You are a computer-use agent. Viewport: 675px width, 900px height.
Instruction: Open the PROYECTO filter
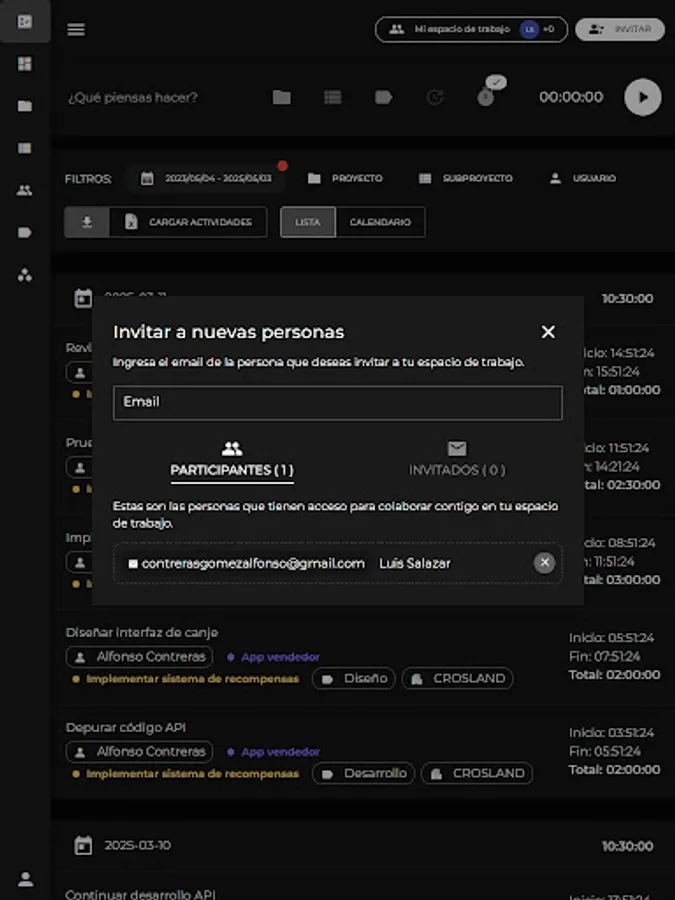(x=345, y=179)
